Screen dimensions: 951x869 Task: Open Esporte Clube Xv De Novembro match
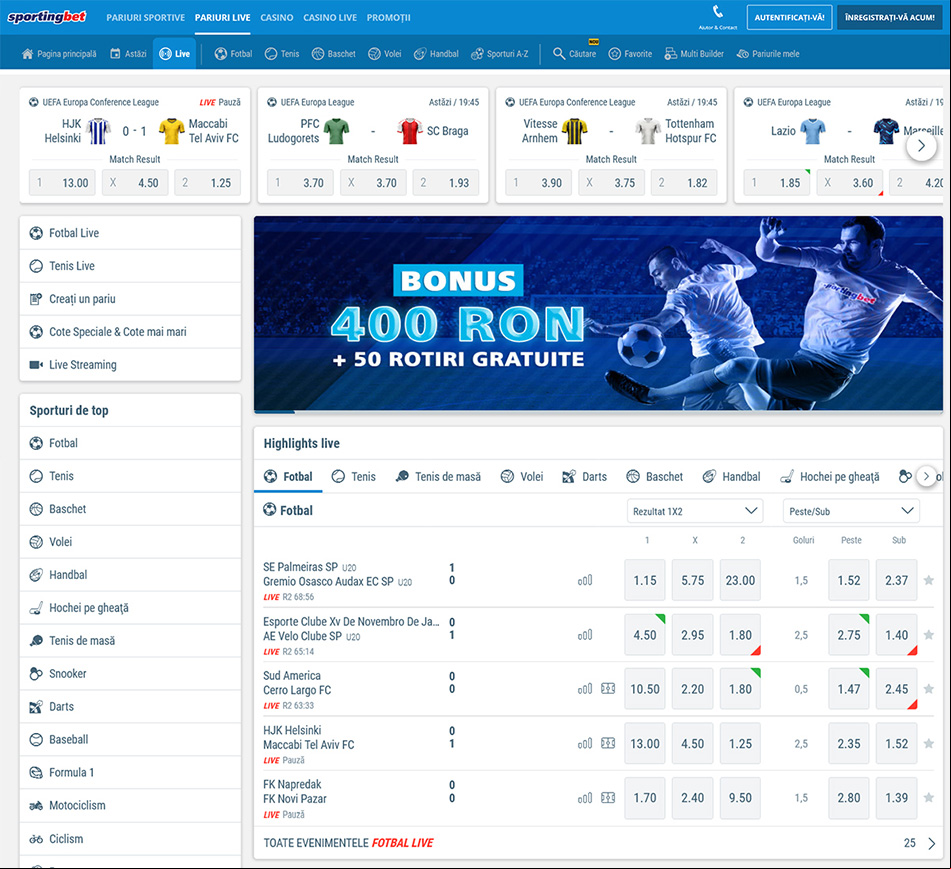[351, 622]
